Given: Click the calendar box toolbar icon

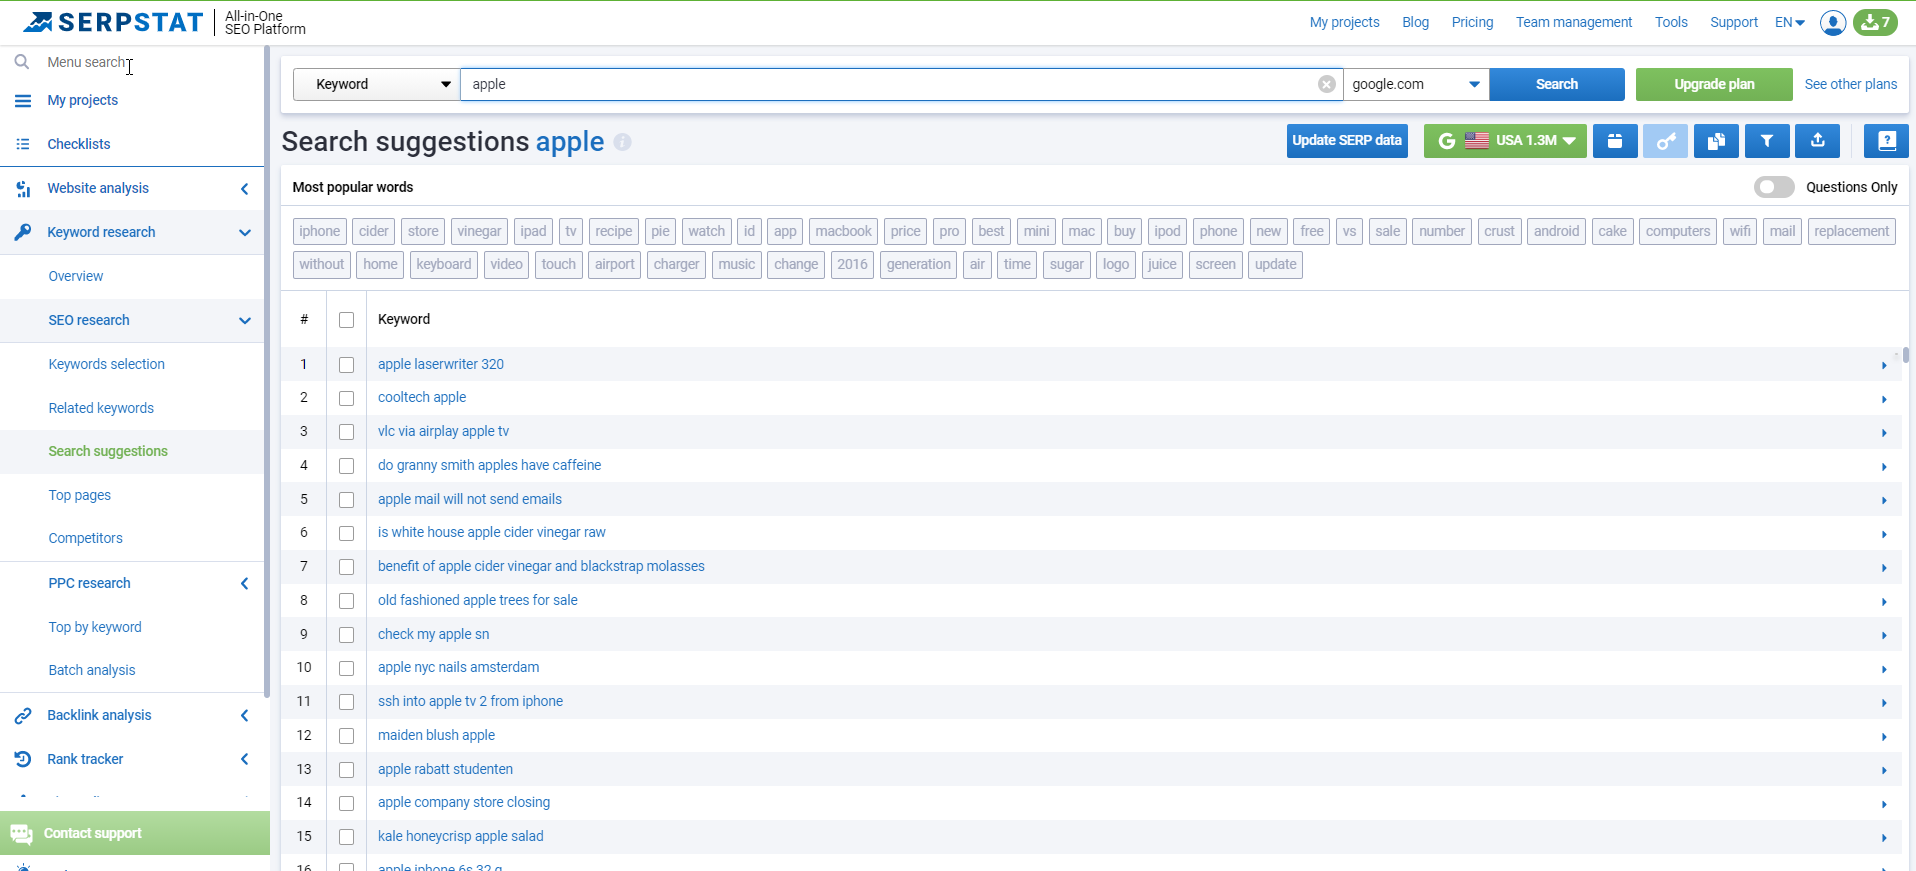Looking at the screenshot, I should [x=1614, y=141].
